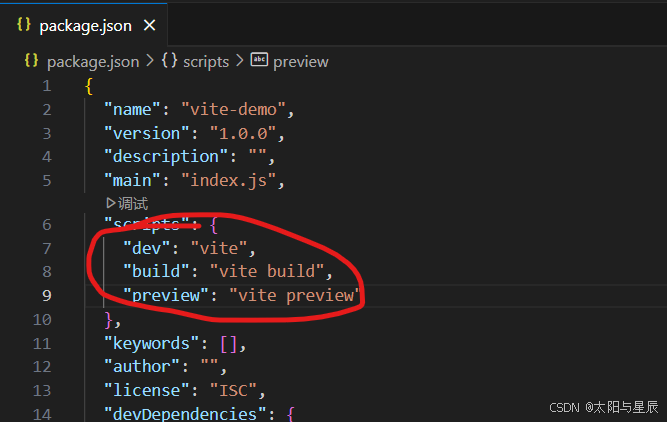Expand chevron after scripts breadcrumb

239,61
